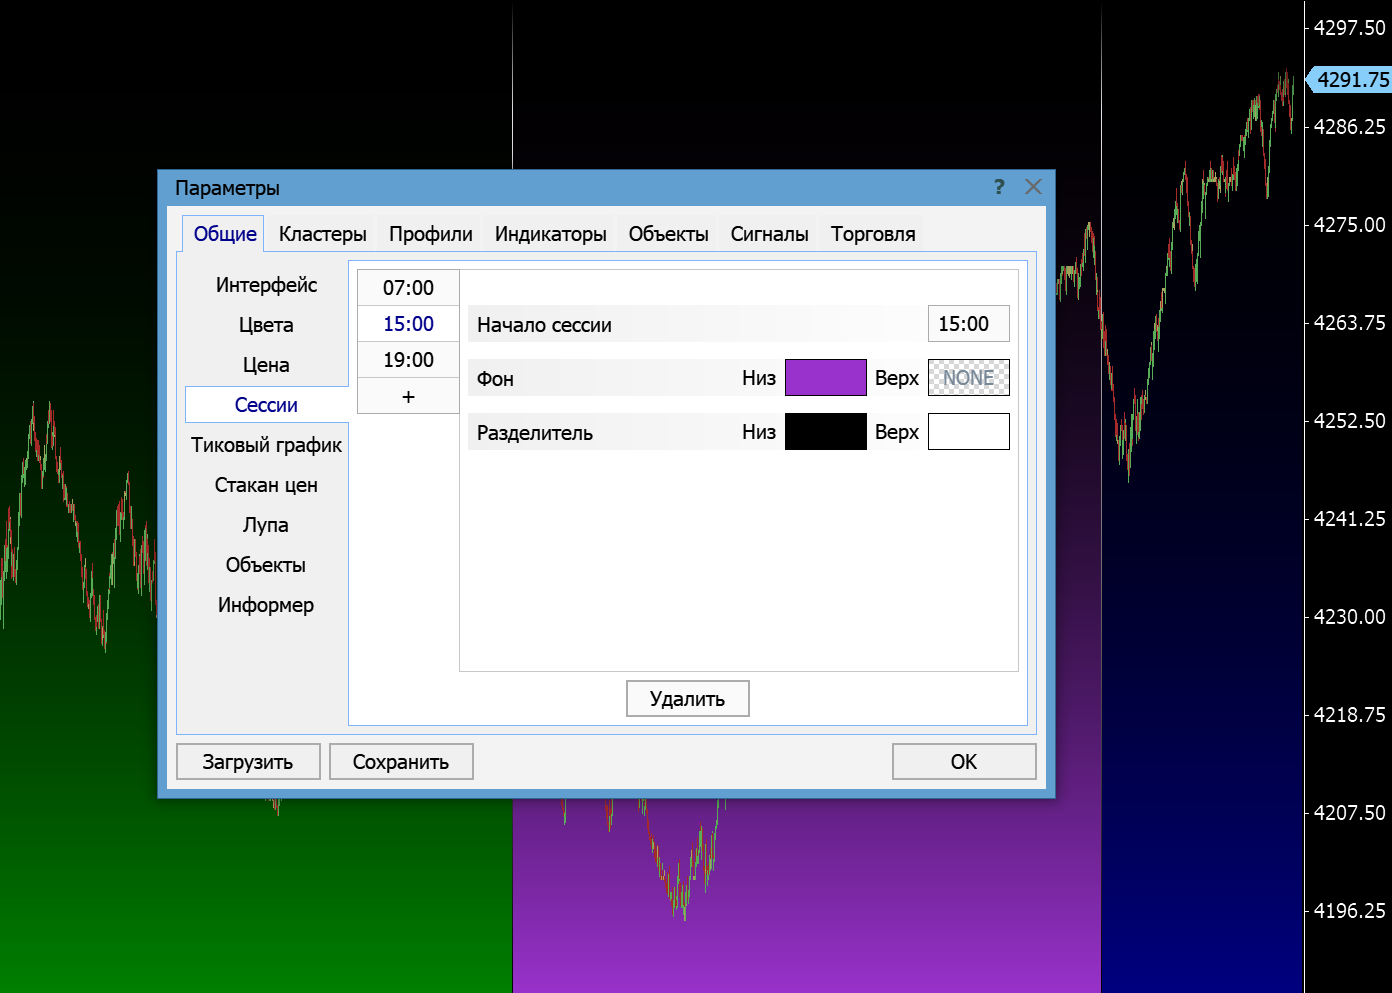Confirm with the OK button
The width and height of the screenshot is (1392, 993).
click(963, 762)
